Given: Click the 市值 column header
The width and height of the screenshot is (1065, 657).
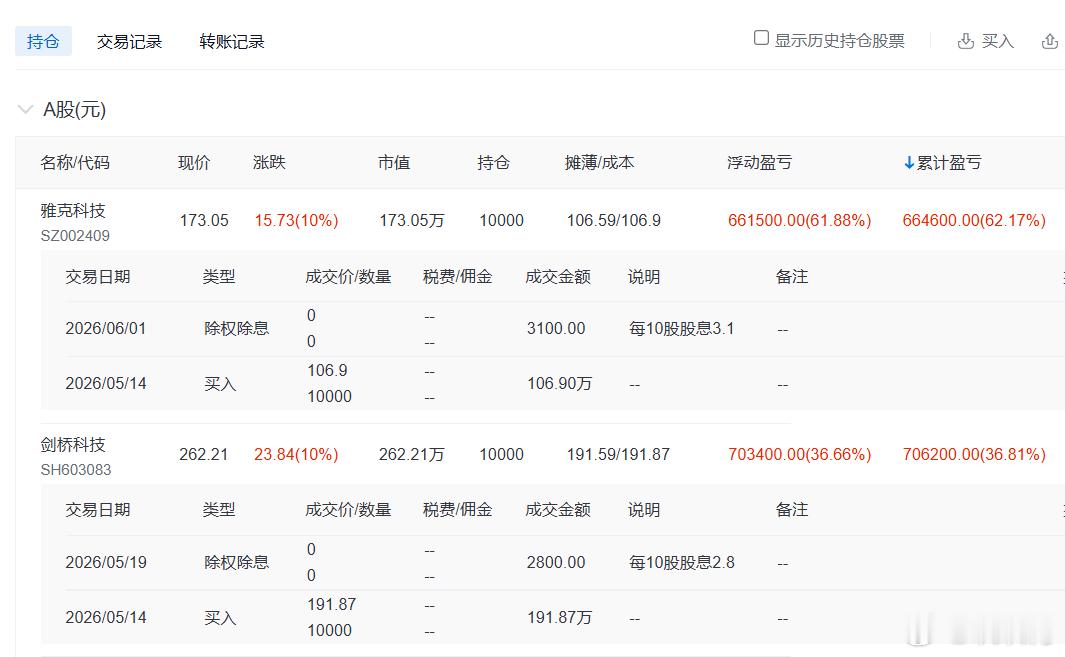Looking at the screenshot, I should click(394, 163).
